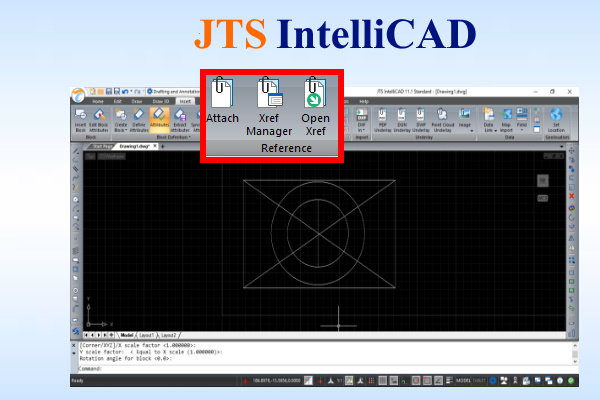Switch to the Model layout tab
The width and height of the screenshot is (600, 400).
pyautogui.click(x=127, y=335)
